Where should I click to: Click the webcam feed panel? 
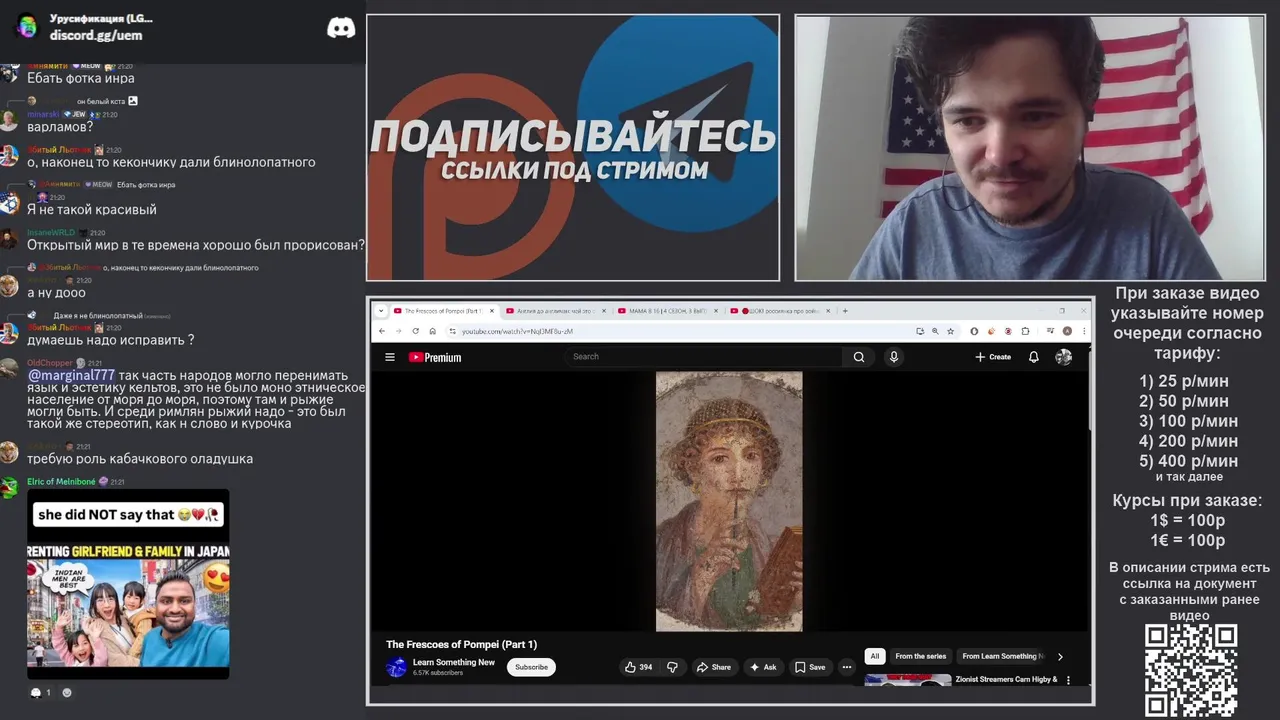(1029, 148)
